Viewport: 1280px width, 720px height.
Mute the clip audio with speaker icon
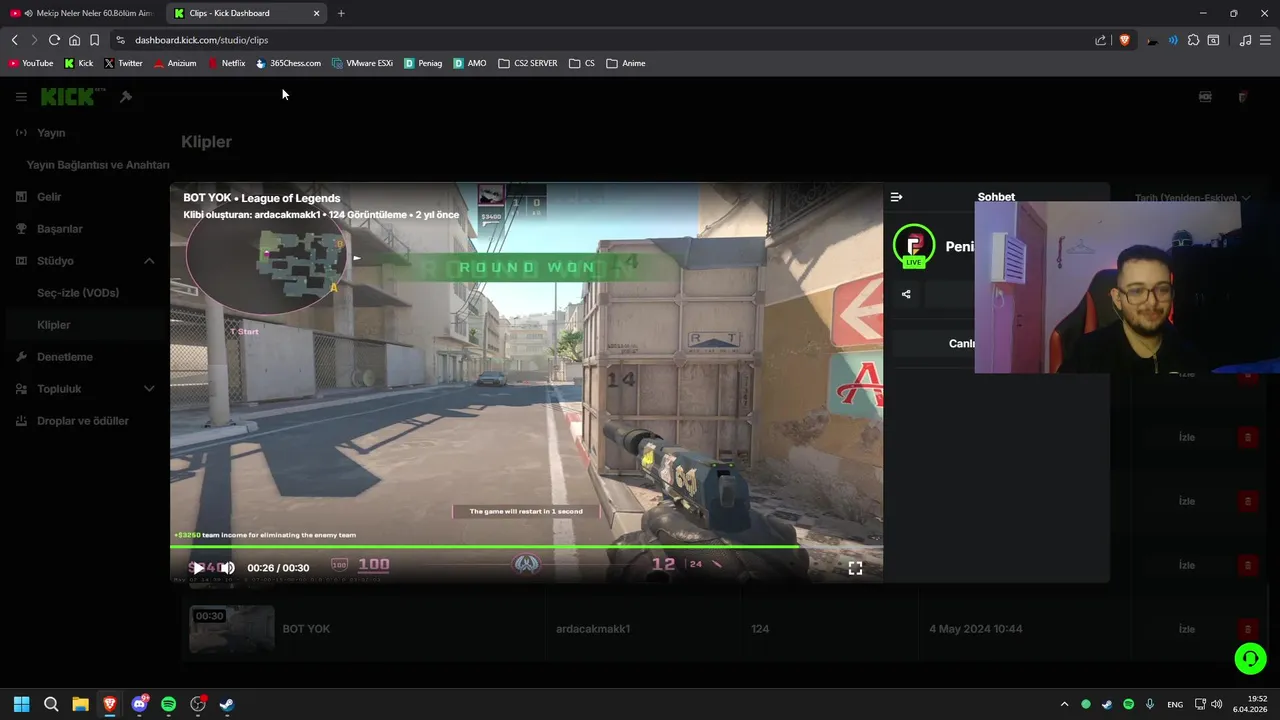point(227,568)
